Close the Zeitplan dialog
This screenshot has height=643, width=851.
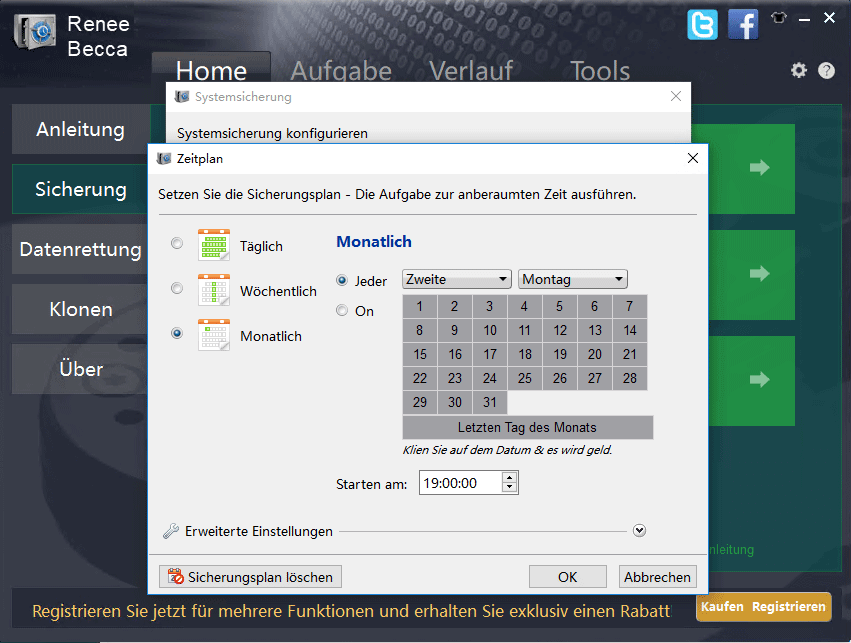[693, 158]
